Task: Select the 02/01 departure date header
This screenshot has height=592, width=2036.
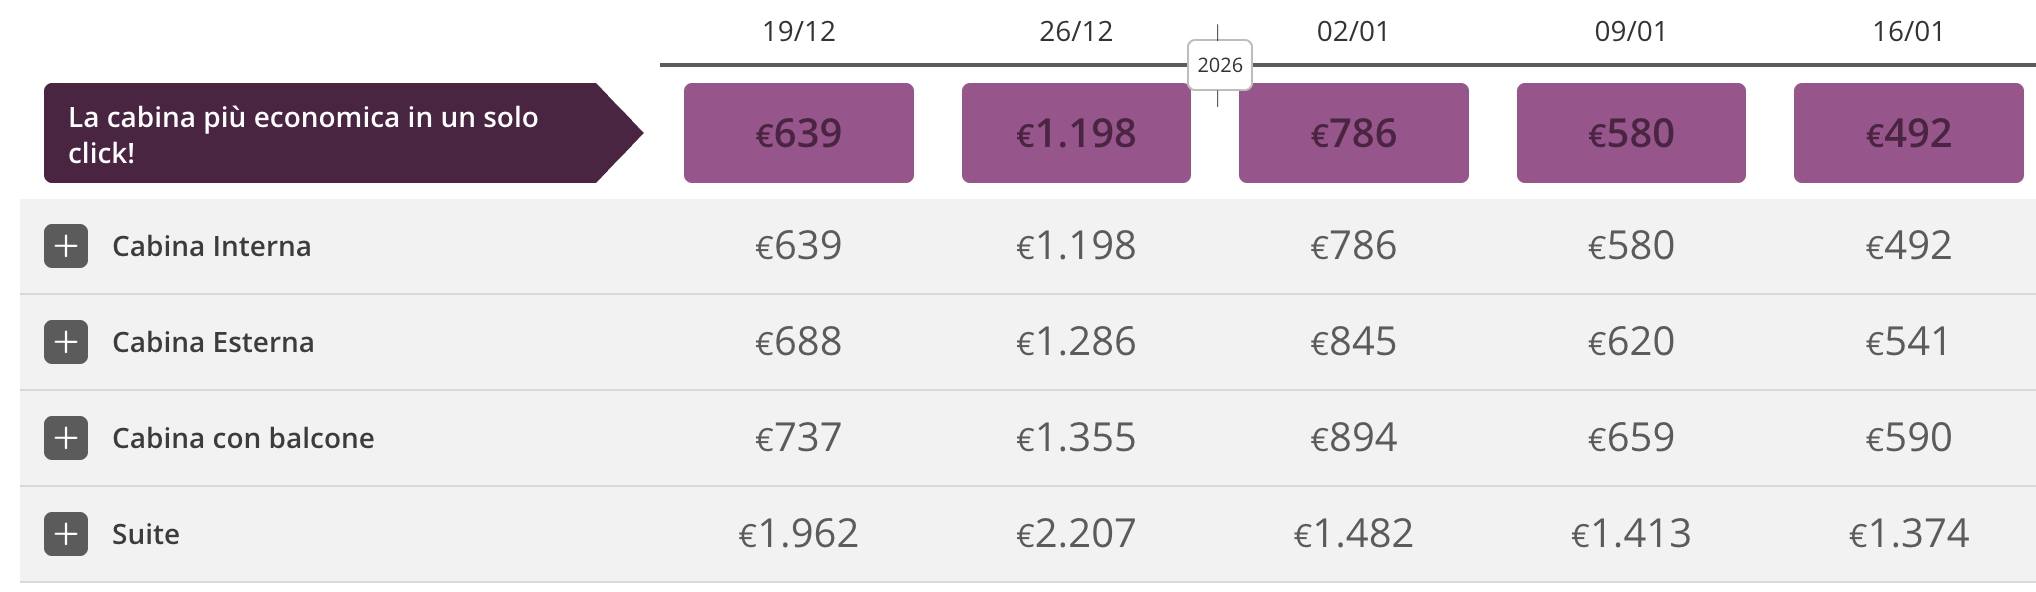Action: coord(1353,32)
